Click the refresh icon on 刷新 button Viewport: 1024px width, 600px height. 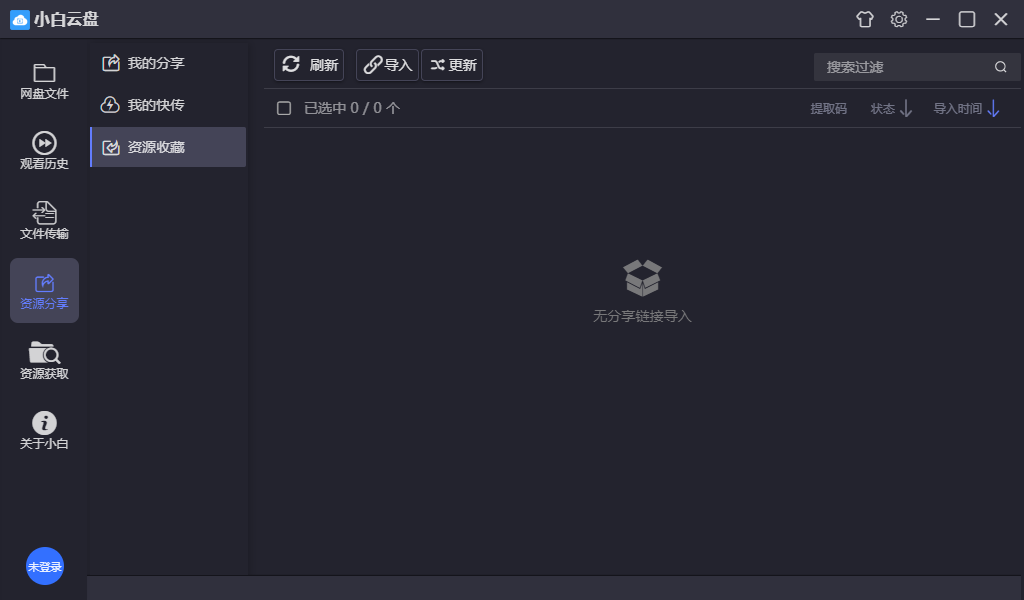[x=290, y=64]
